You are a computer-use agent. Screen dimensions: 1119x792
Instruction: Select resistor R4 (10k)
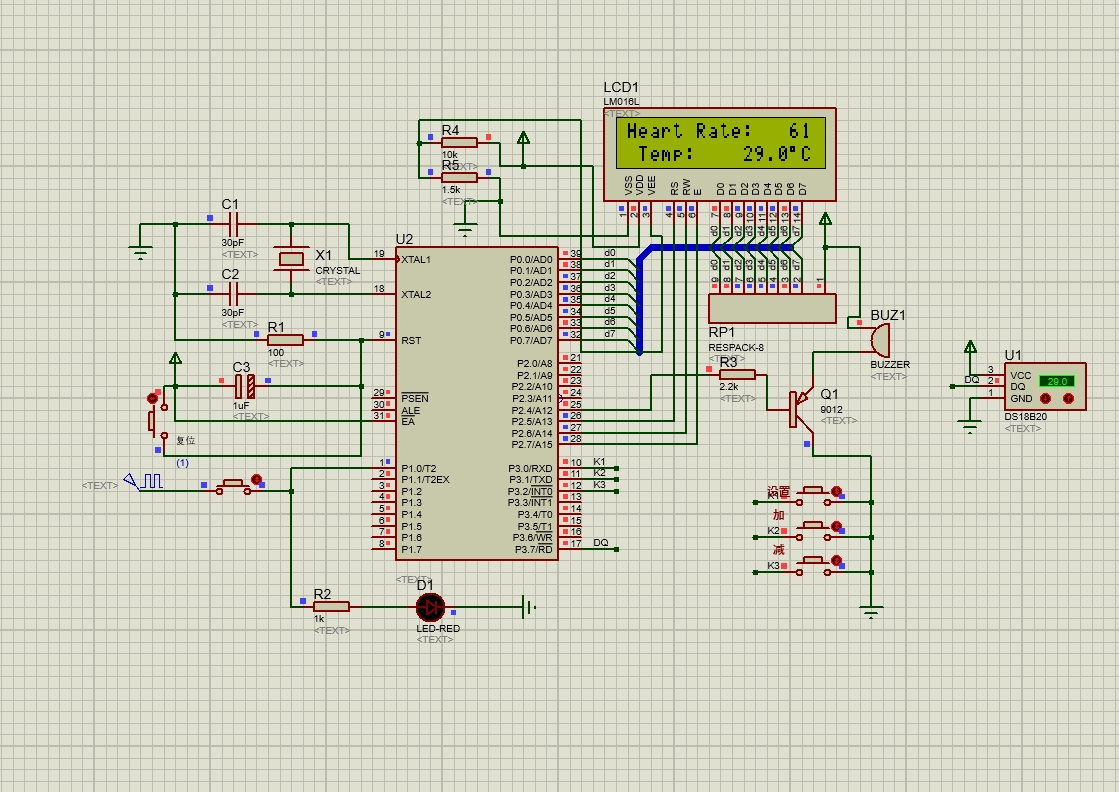tap(459, 143)
